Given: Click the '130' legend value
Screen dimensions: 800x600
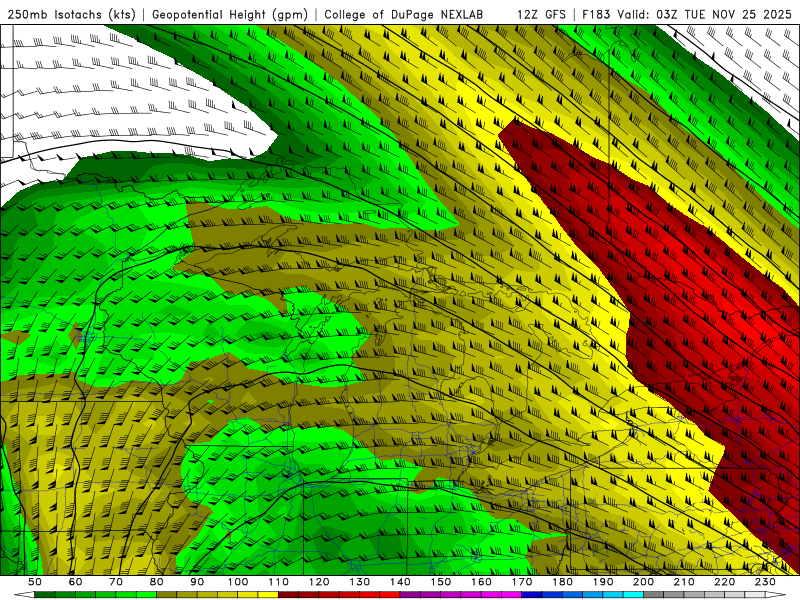Looking at the screenshot, I should pos(360,582).
